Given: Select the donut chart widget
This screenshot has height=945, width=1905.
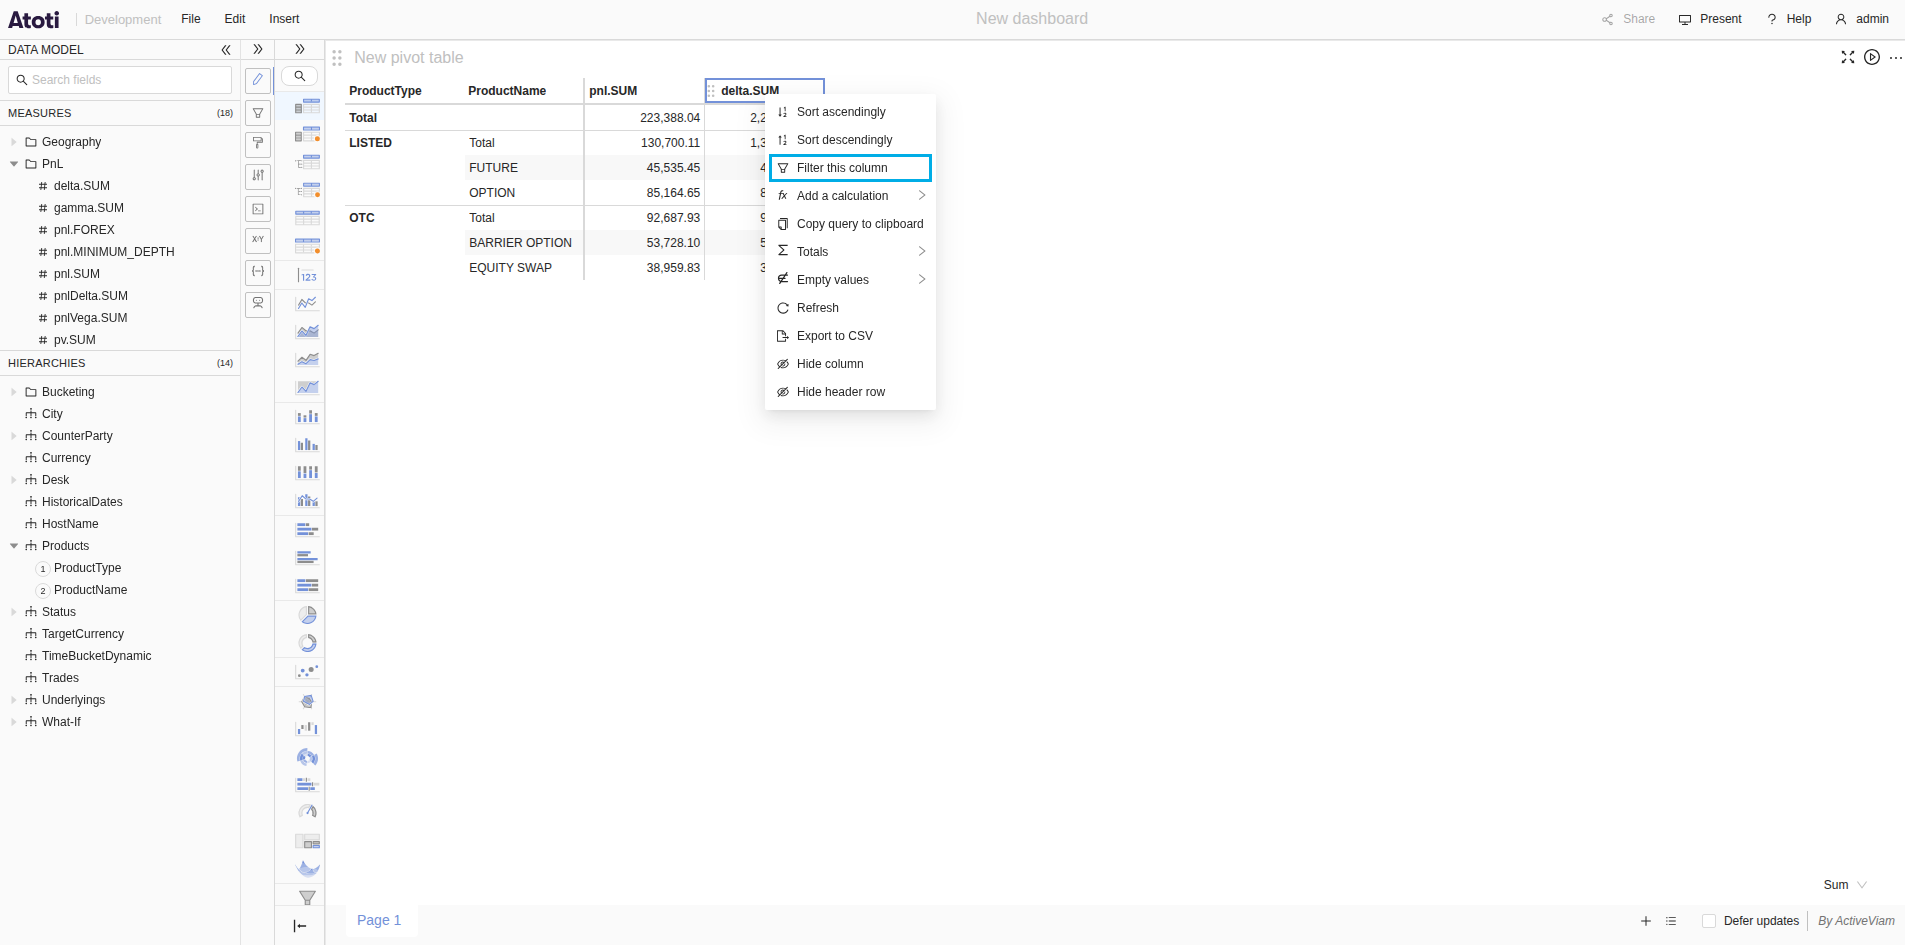Looking at the screenshot, I should click(308, 643).
